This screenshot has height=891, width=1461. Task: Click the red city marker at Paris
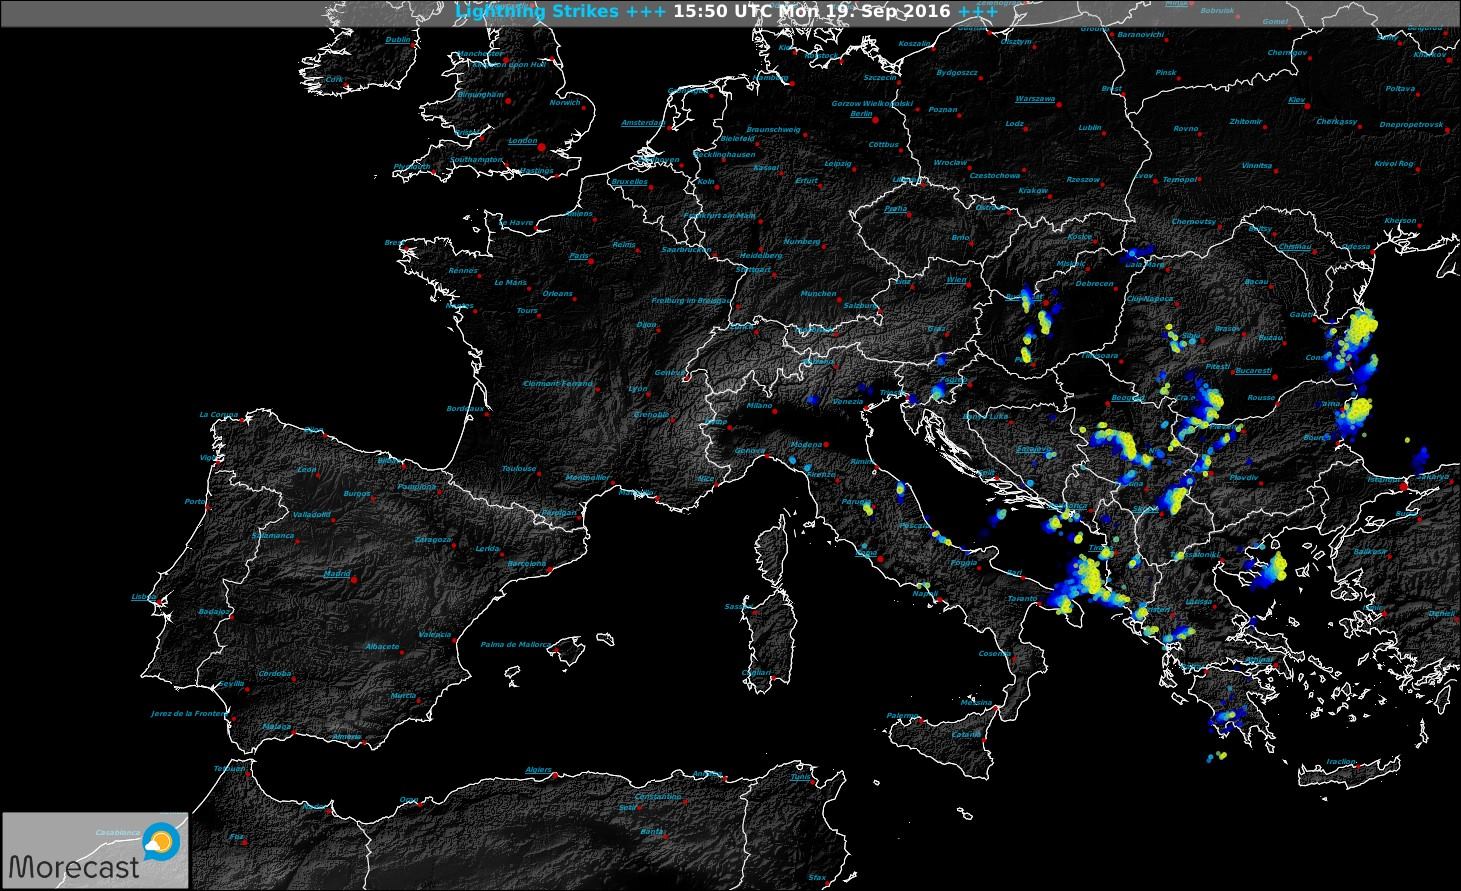click(592, 261)
